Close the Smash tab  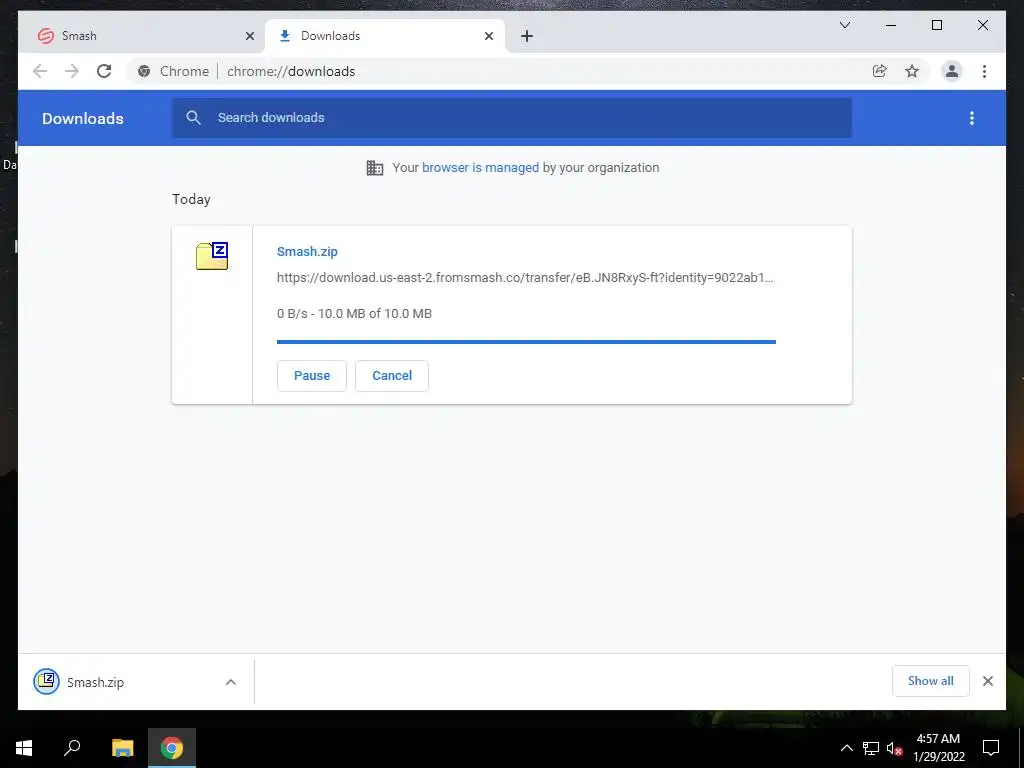pyautogui.click(x=249, y=36)
